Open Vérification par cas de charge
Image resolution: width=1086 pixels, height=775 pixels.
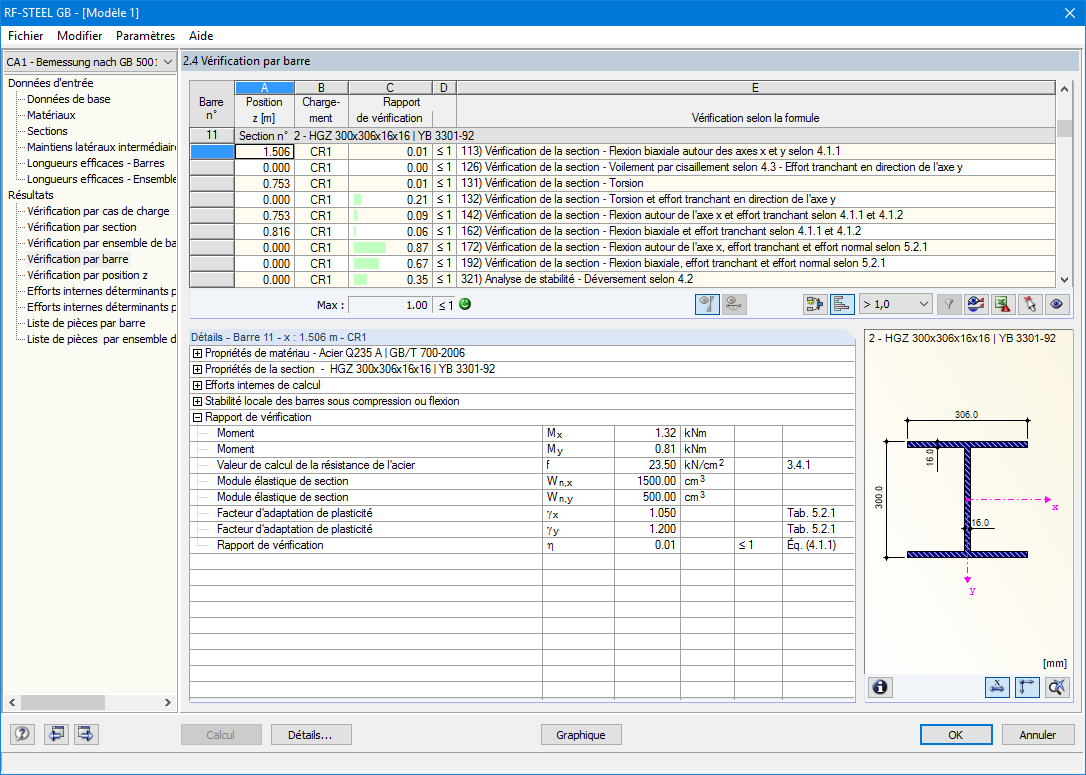(98, 211)
